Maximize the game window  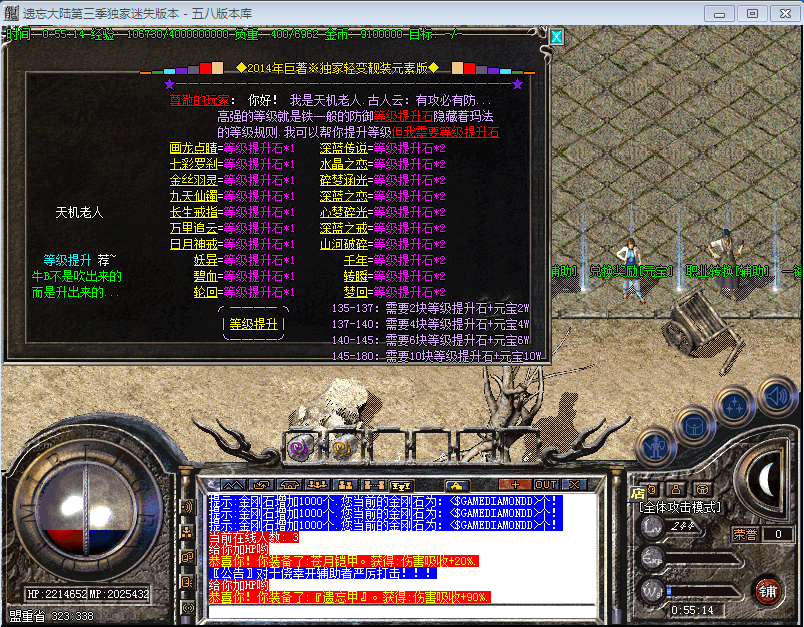coord(752,14)
